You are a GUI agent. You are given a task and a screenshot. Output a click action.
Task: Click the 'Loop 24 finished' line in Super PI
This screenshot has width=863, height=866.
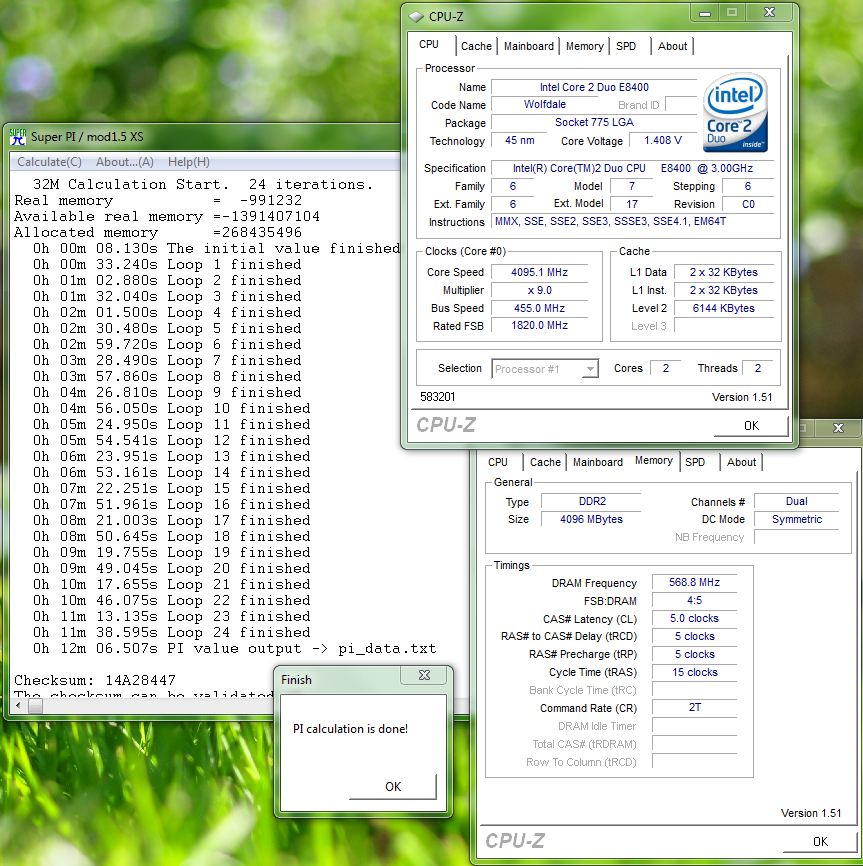171,632
